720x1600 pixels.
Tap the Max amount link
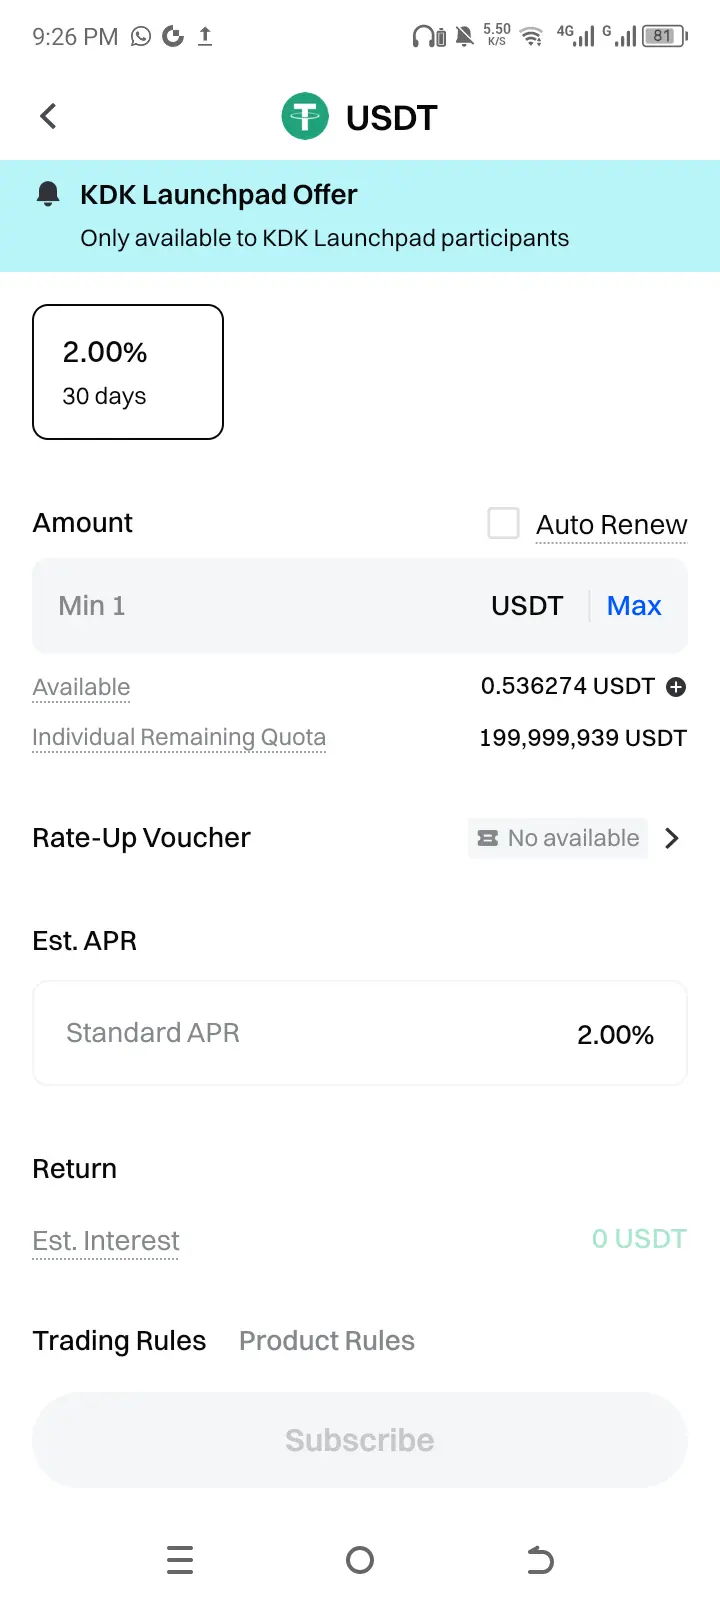[634, 606]
